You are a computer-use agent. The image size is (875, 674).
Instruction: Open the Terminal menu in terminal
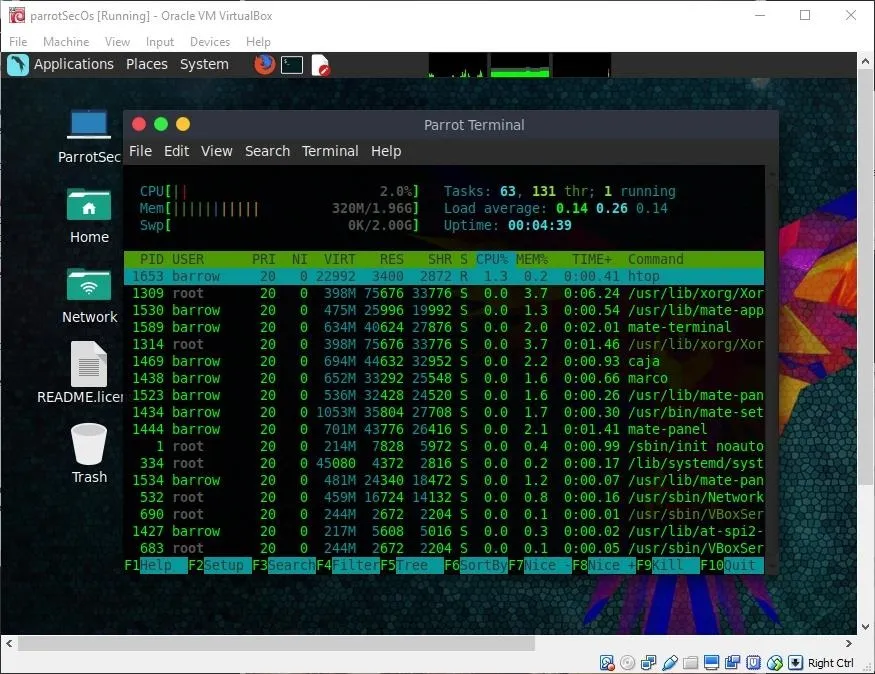coord(330,151)
